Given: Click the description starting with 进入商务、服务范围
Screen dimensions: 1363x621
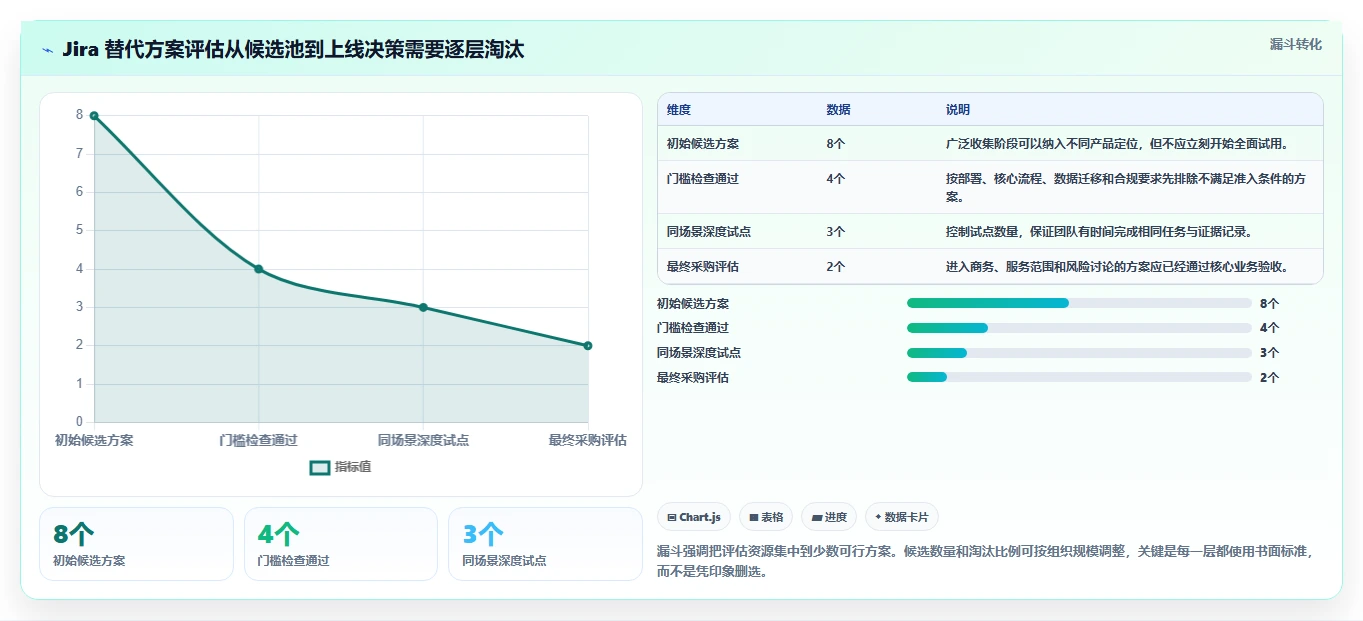Looking at the screenshot, I should click(1117, 267).
